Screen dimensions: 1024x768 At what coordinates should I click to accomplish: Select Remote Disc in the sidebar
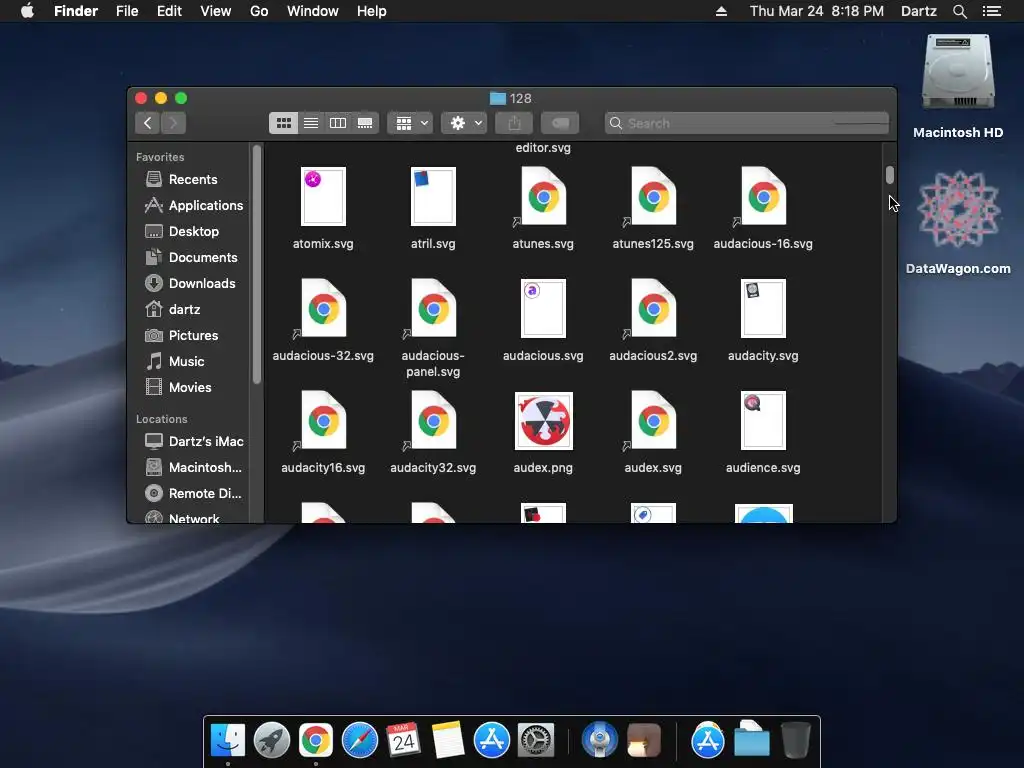click(x=193, y=493)
